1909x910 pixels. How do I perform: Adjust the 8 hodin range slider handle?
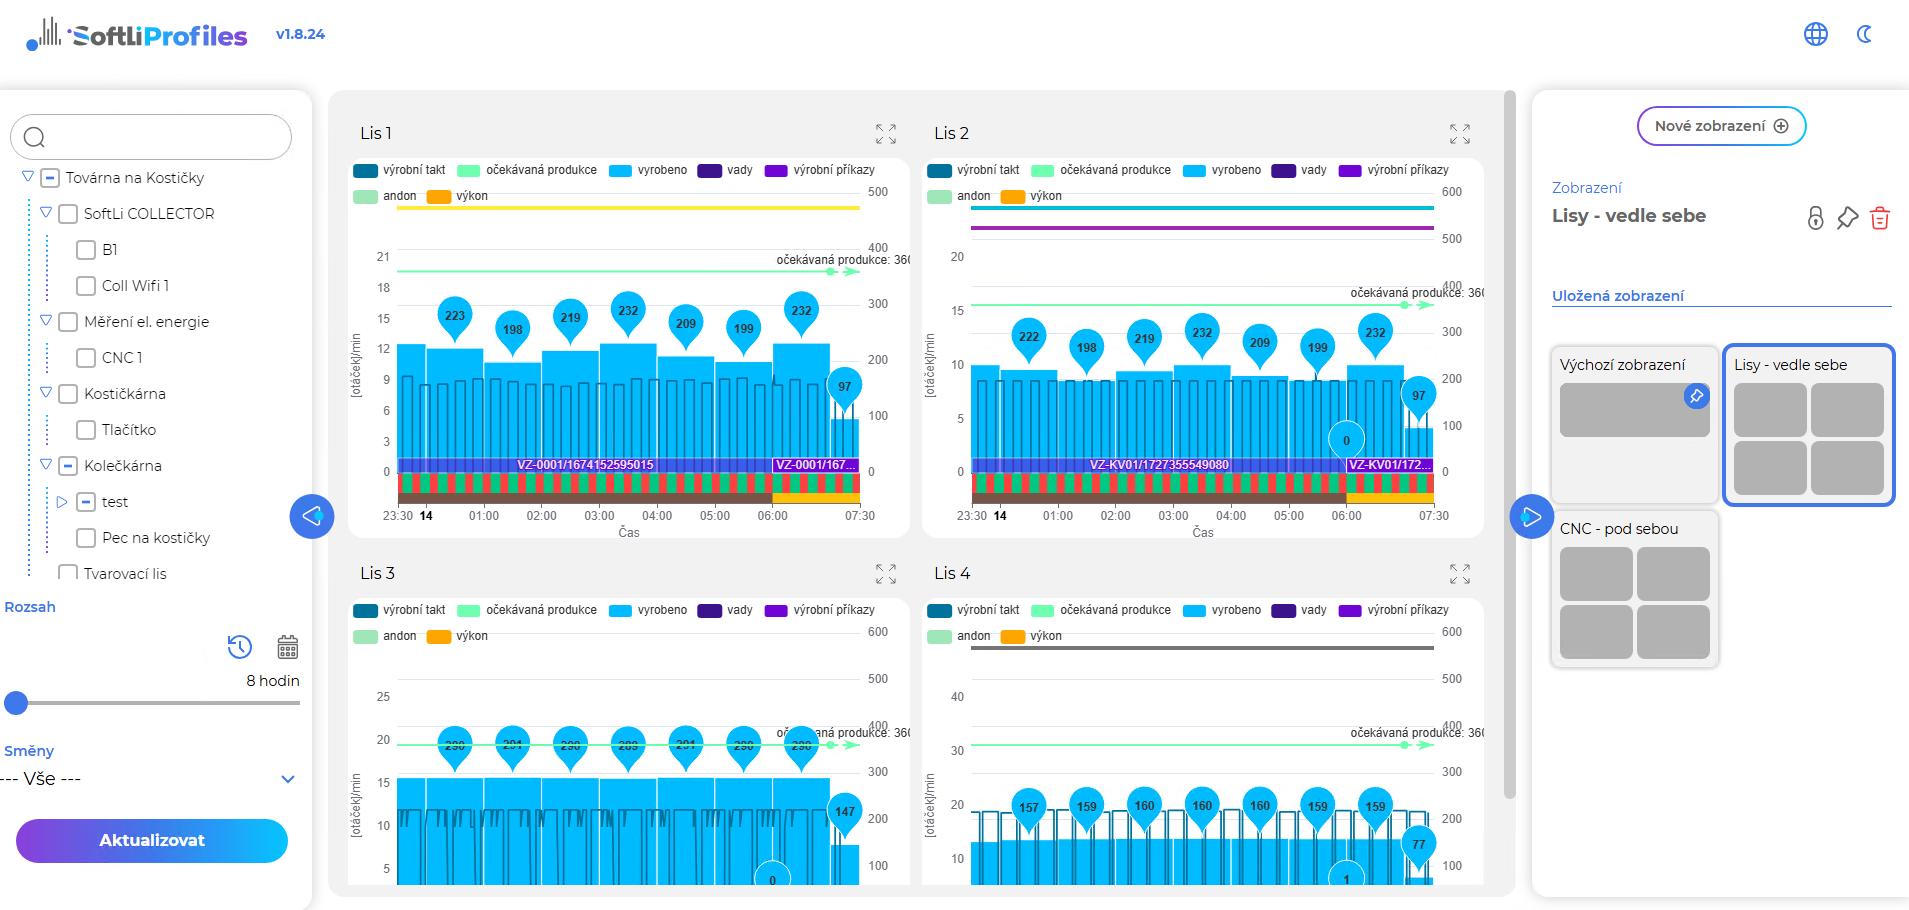pyautogui.click(x=16, y=703)
